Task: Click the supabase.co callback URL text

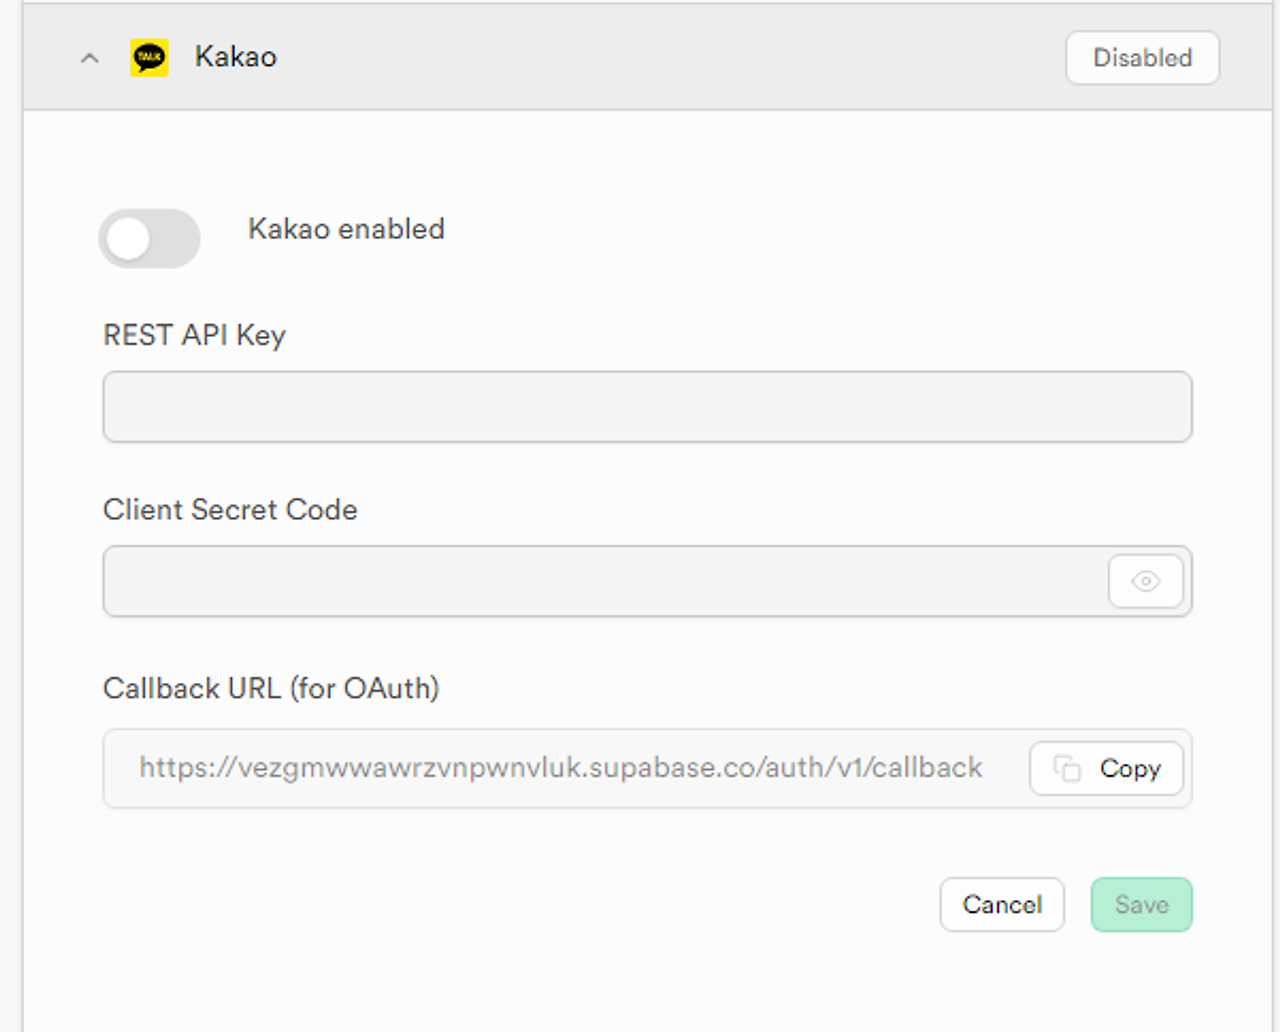Action: click(561, 768)
